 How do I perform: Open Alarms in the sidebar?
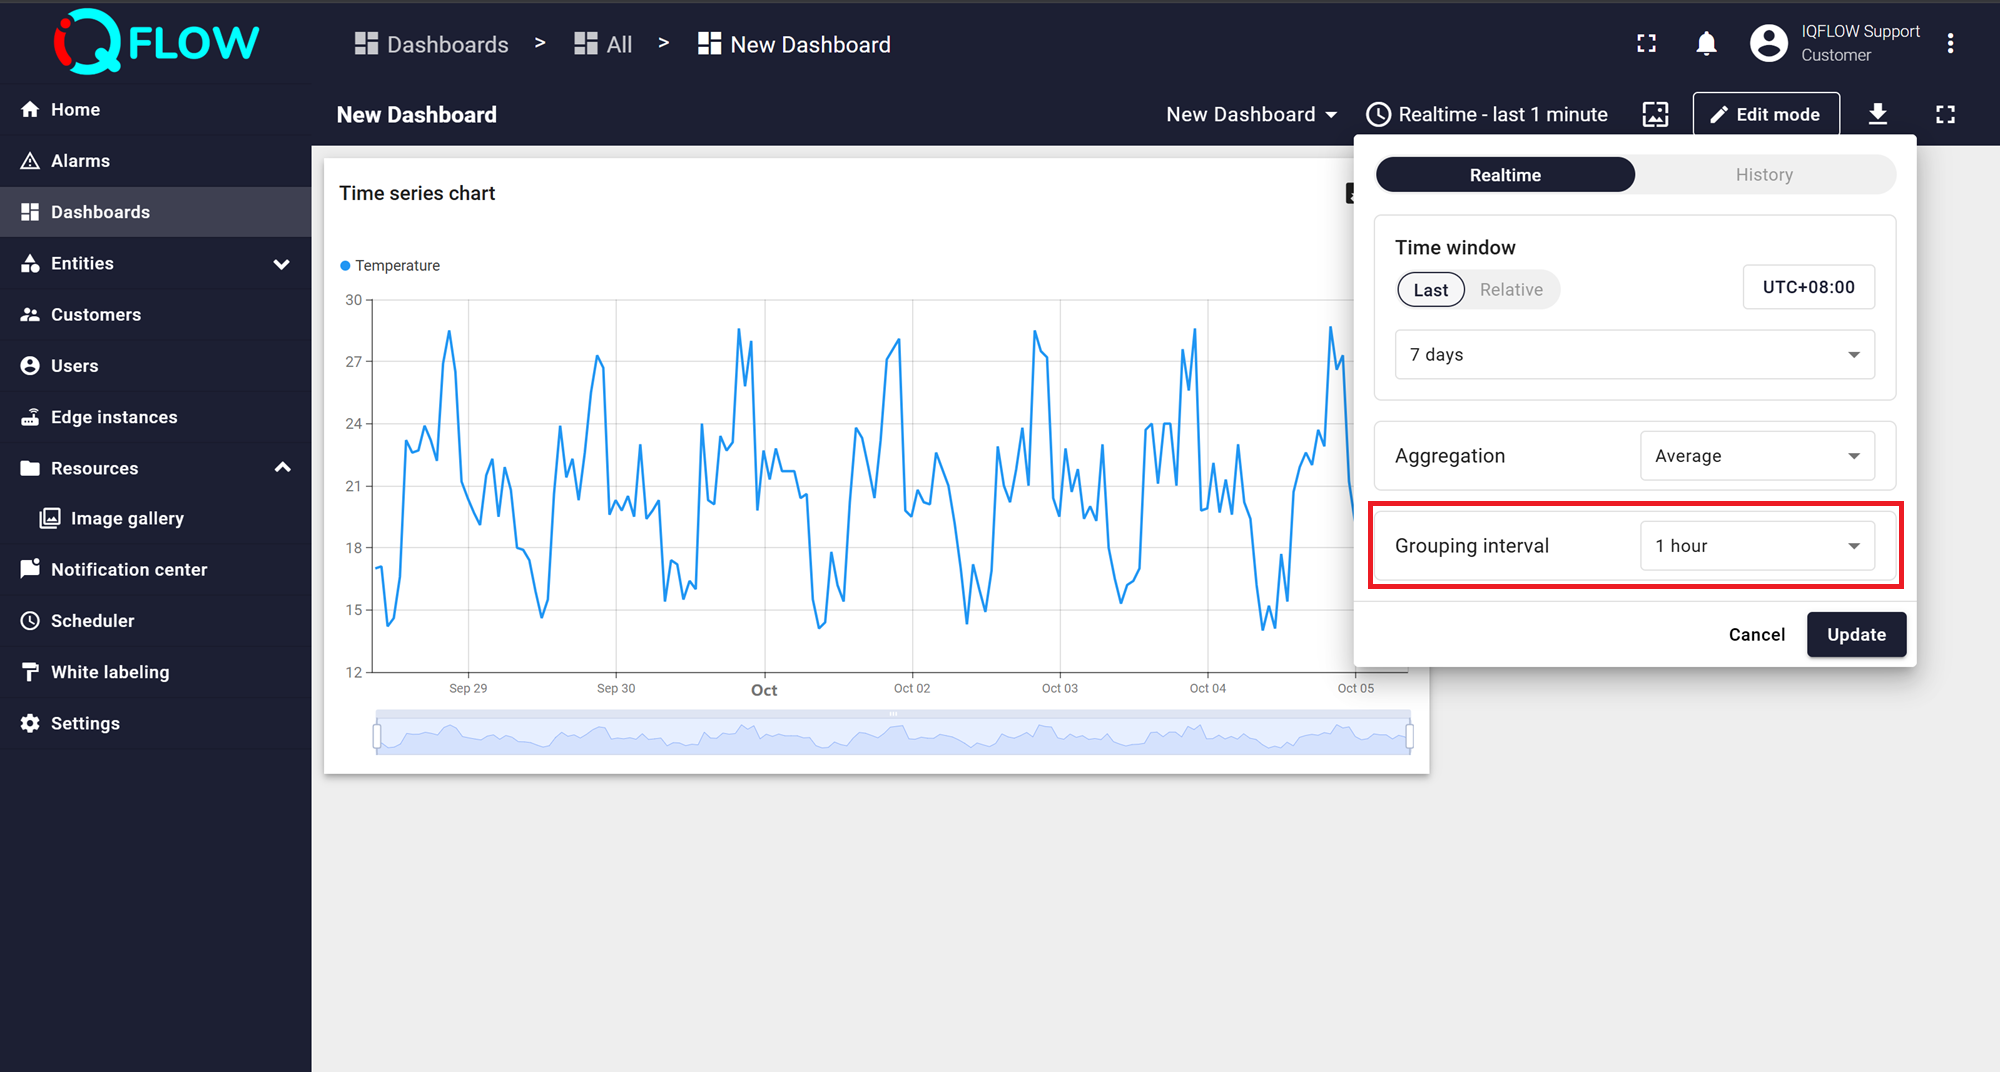coord(80,161)
